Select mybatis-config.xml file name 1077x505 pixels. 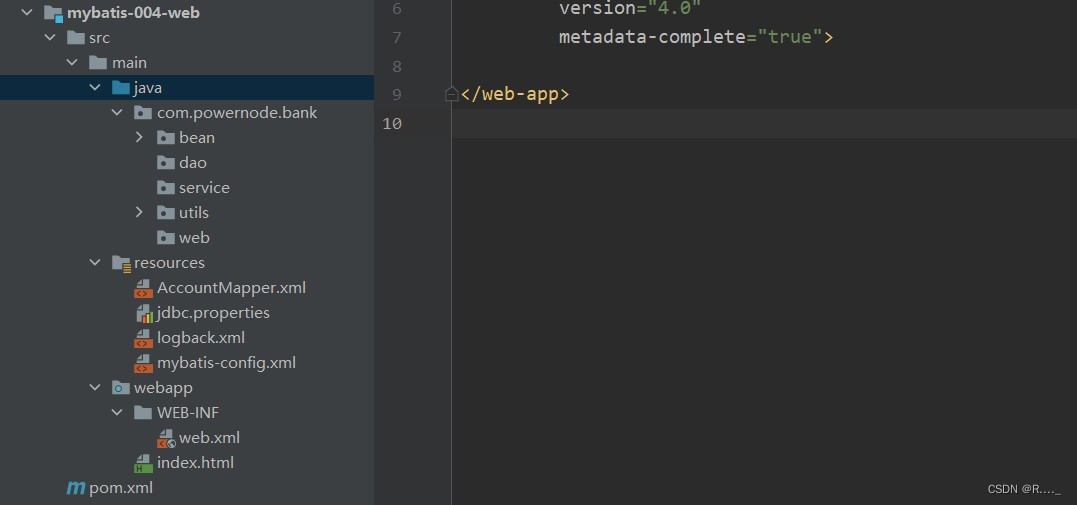click(227, 363)
